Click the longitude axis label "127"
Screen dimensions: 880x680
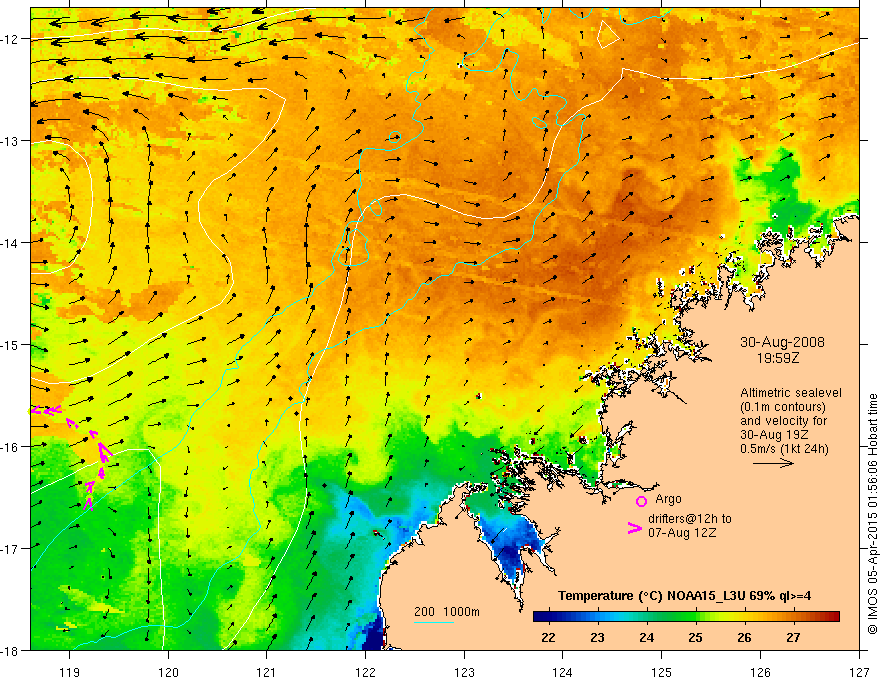(859, 672)
